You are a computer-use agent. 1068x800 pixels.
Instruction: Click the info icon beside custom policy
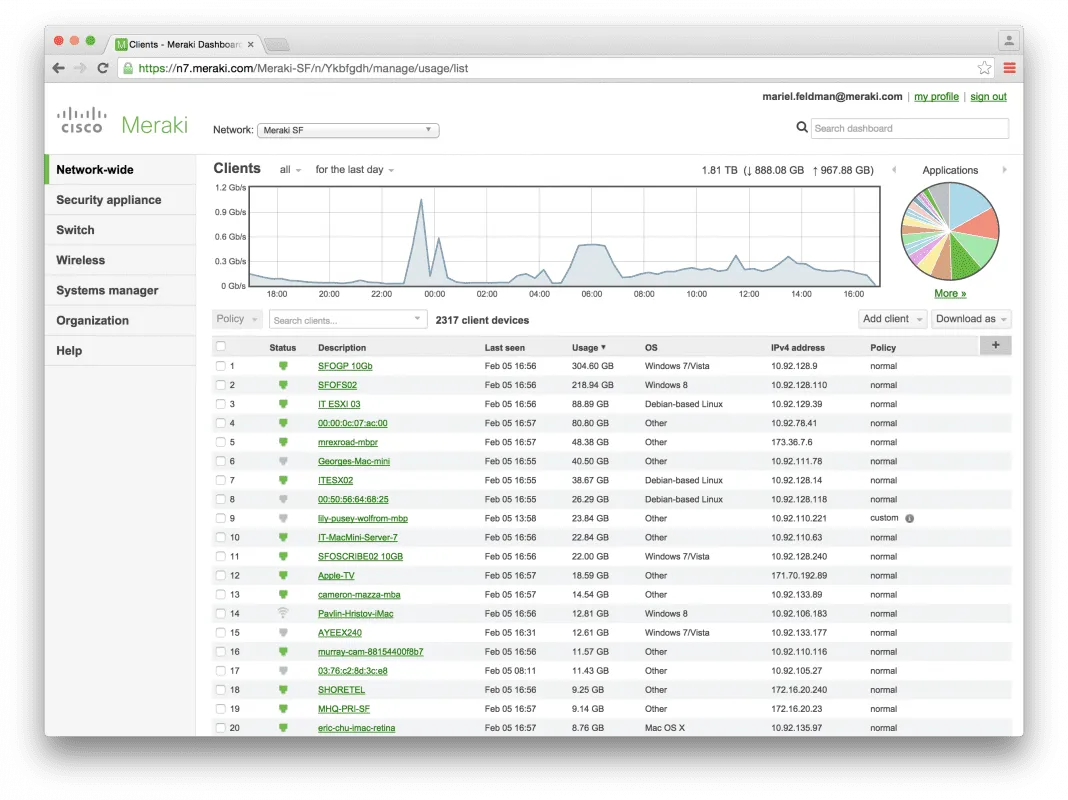[909, 518]
